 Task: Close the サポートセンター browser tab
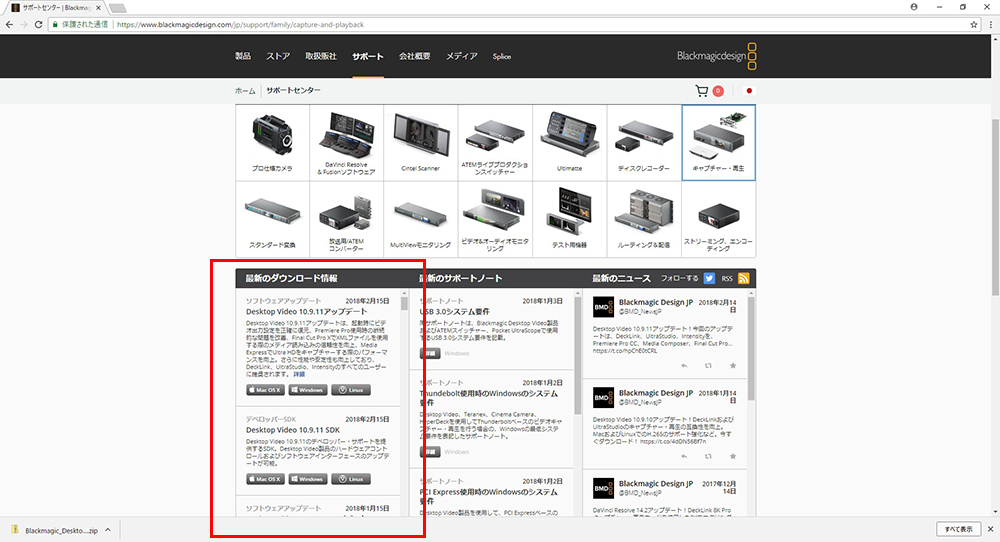click(x=99, y=8)
